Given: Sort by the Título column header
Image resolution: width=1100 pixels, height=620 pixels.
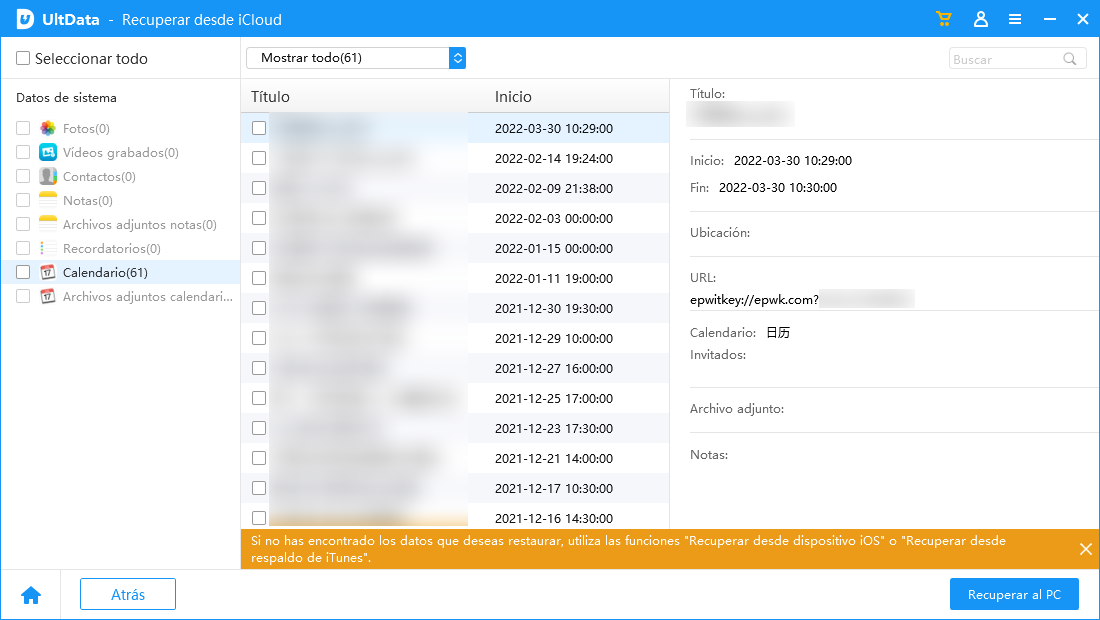Looking at the screenshot, I should pos(270,97).
